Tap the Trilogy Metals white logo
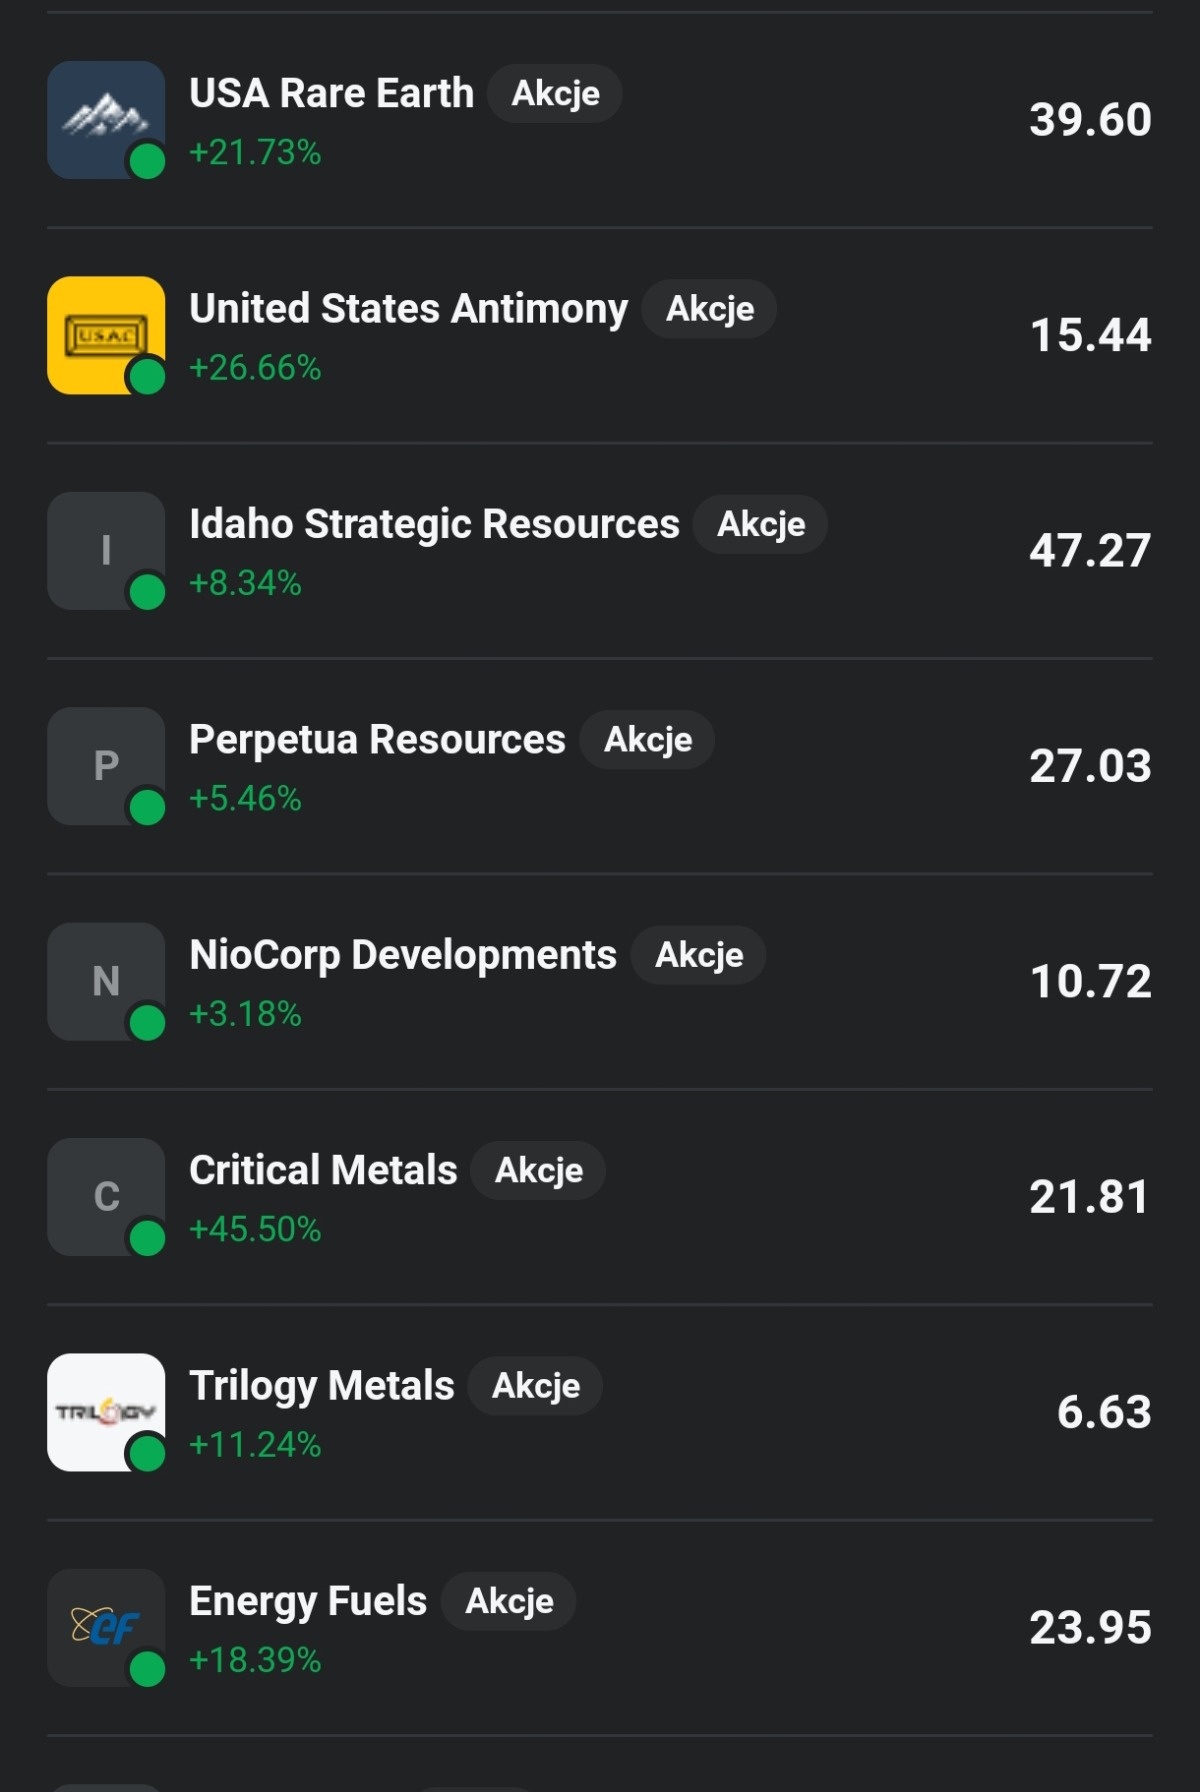The image size is (1200, 1792). (x=106, y=1412)
